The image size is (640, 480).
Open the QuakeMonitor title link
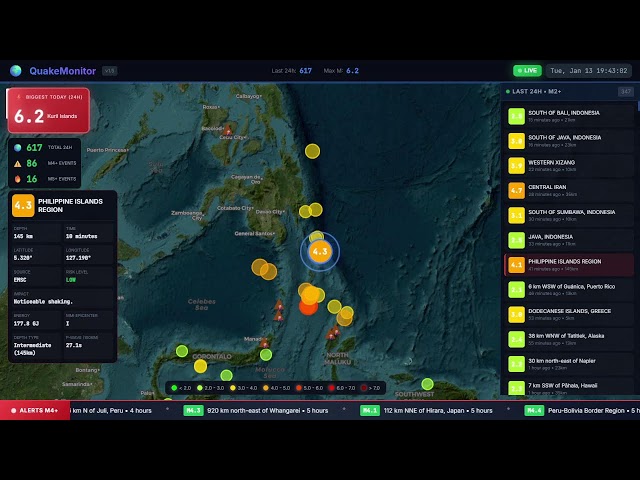[62, 71]
